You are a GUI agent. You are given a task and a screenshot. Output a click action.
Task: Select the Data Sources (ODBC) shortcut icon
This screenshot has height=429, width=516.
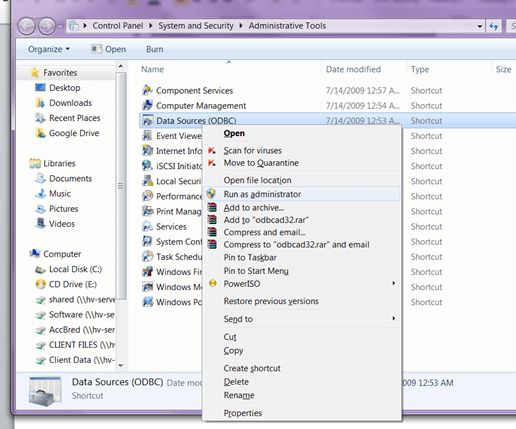(x=147, y=120)
